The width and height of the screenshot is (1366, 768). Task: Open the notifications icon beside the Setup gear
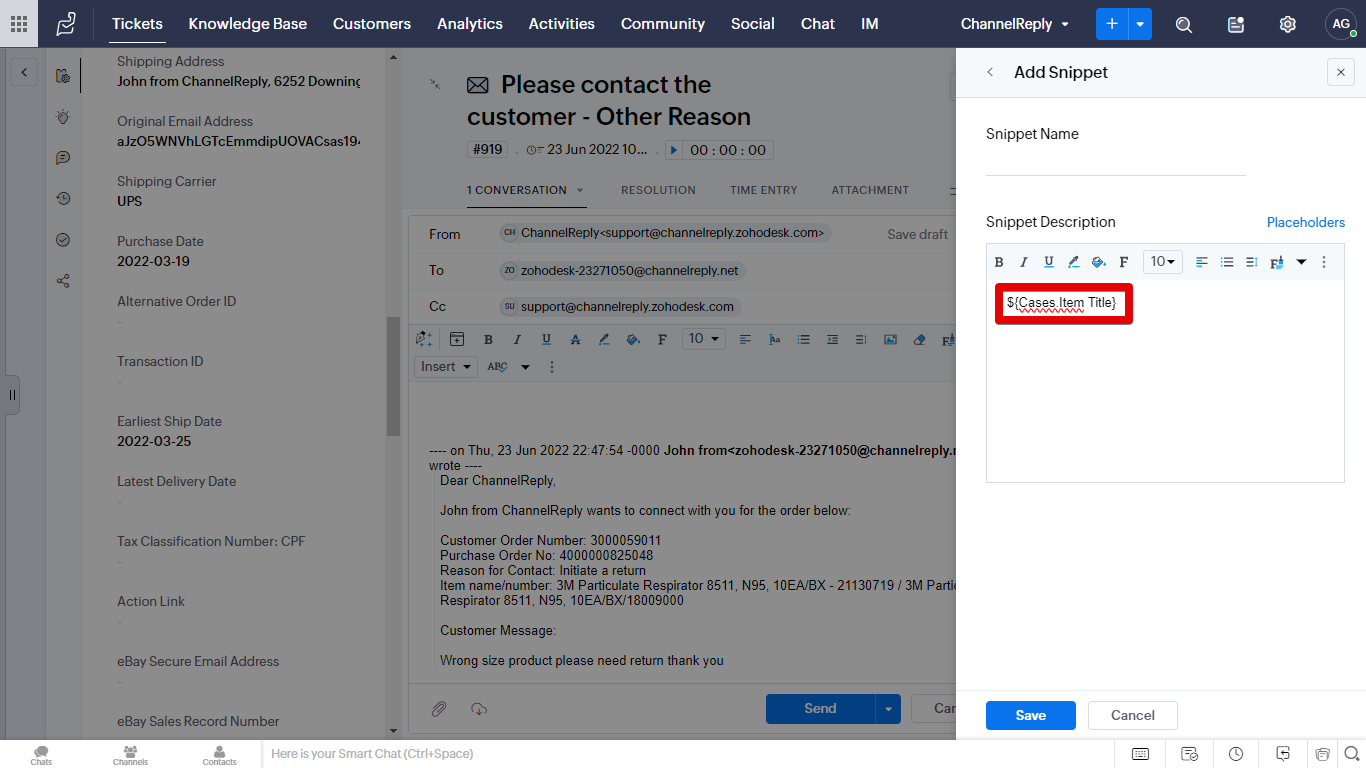1236,24
